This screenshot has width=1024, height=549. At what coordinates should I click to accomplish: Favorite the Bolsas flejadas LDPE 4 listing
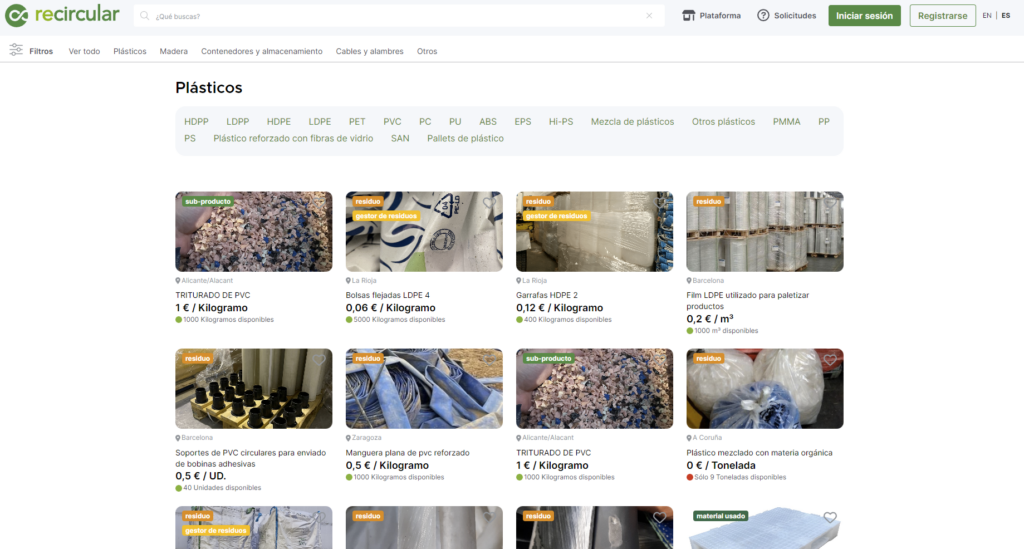(x=488, y=203)
